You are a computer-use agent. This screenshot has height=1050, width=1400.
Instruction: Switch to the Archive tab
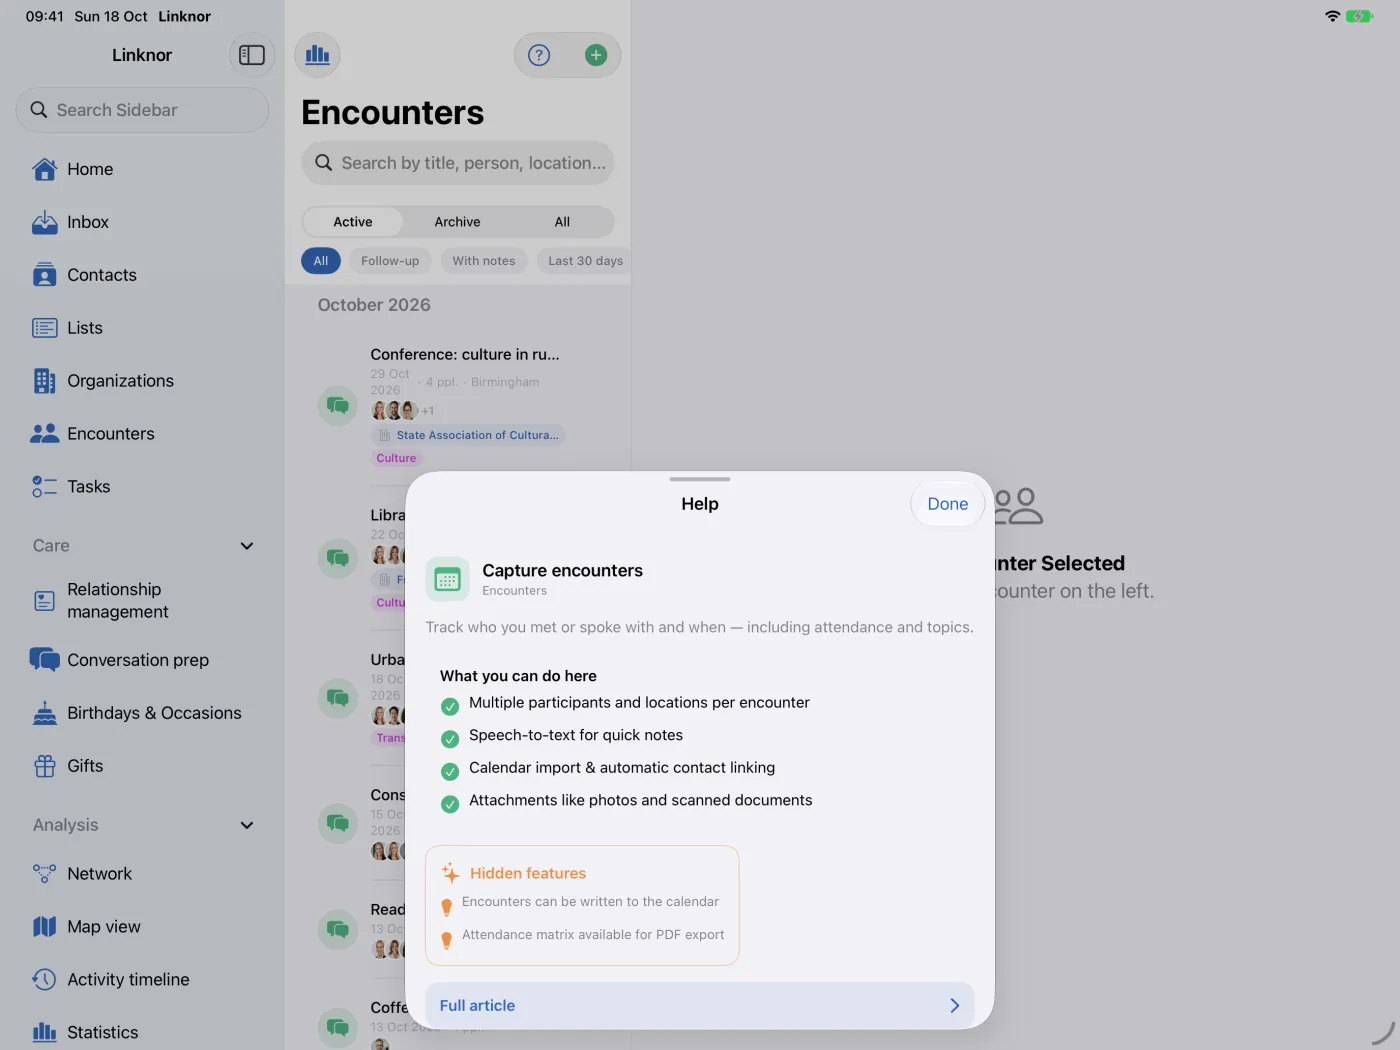click(457, 222)
